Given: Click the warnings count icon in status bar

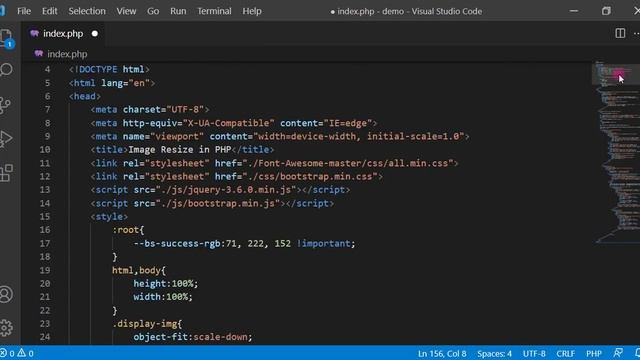Looking at the screenshot, I should tap(21, 353).
